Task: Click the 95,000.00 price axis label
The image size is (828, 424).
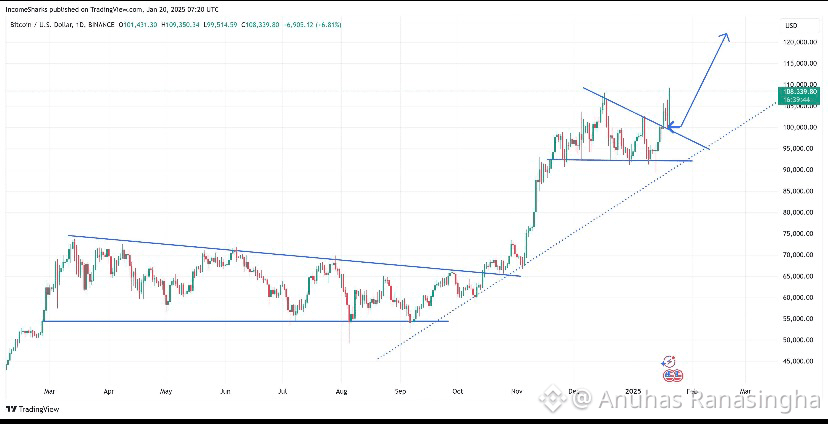Action: point(798,149)
